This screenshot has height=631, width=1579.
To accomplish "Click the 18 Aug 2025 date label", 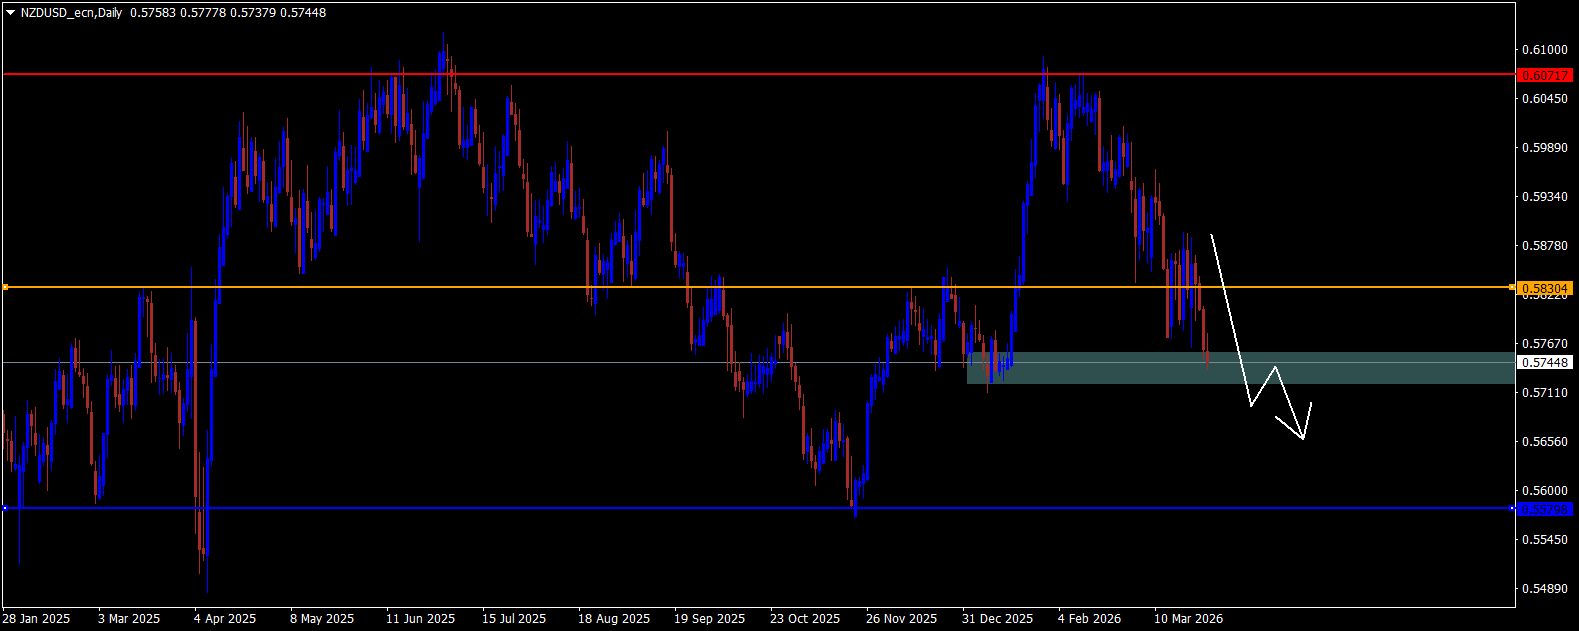I will 614,619.
